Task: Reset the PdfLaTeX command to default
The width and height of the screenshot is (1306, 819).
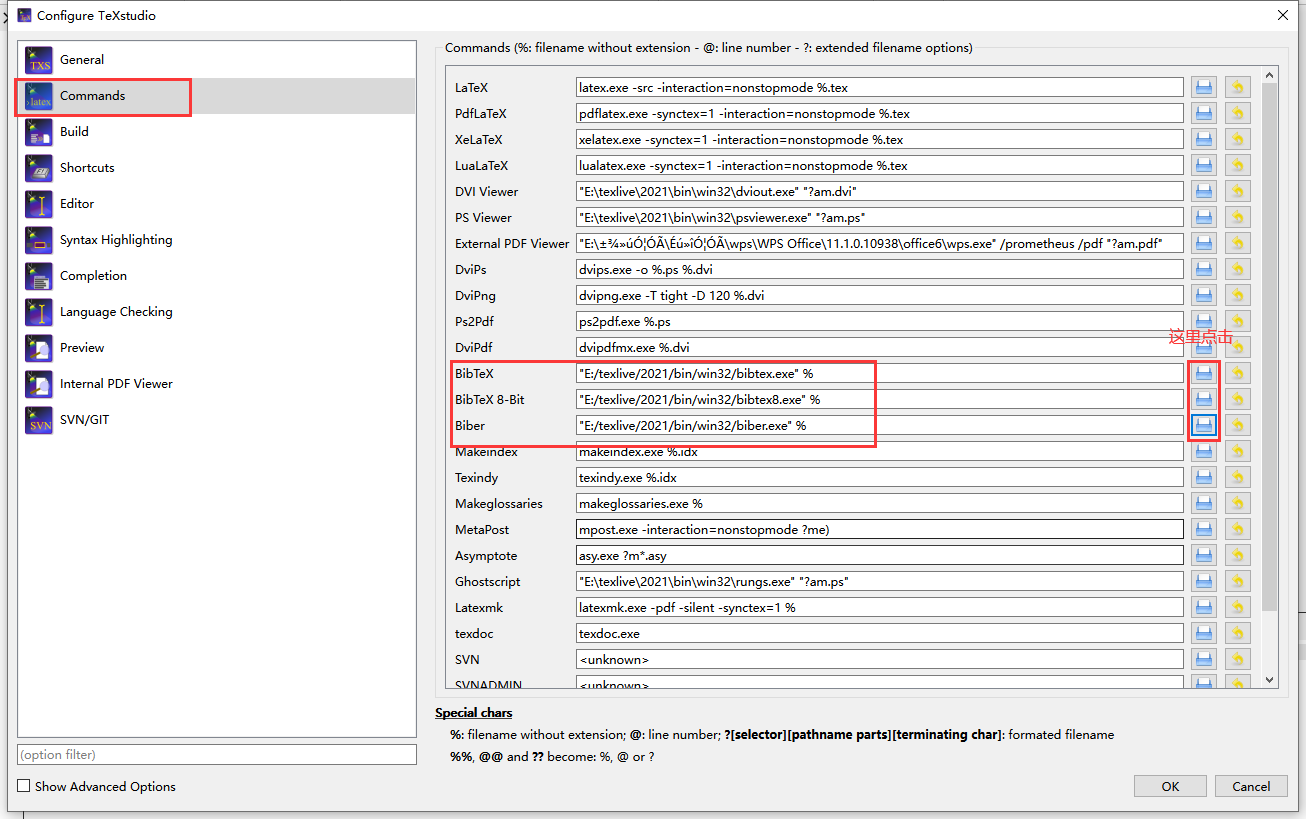Action: [x=1238, y=113]
